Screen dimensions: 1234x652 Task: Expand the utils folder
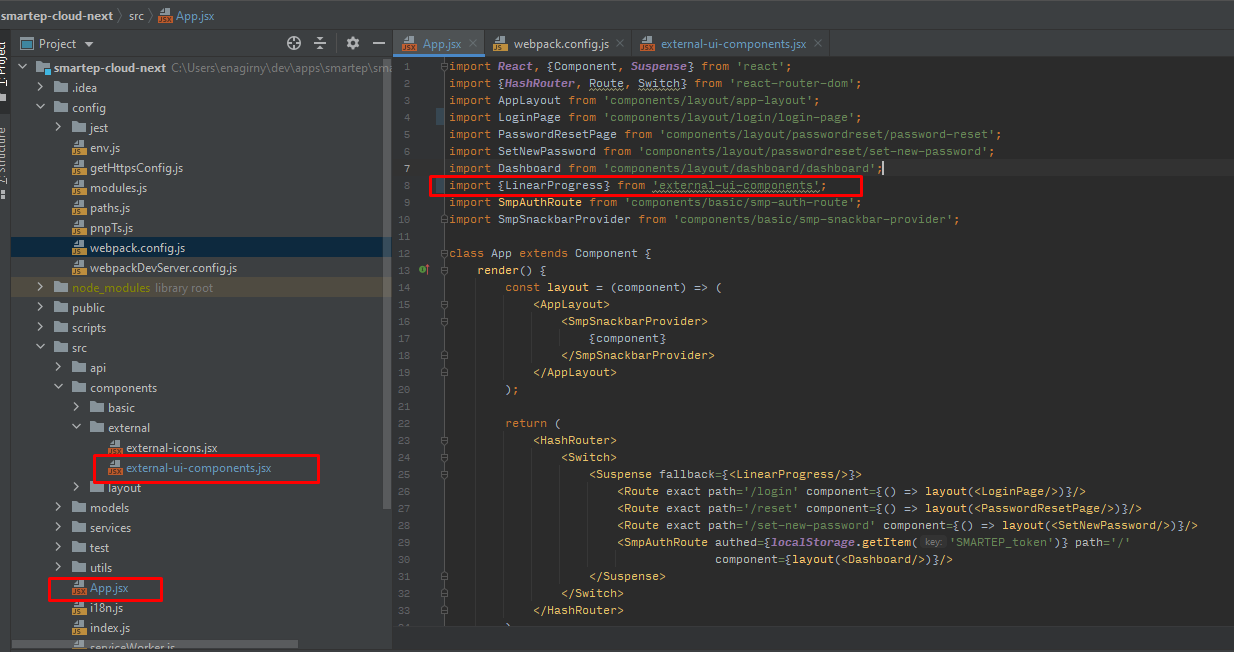tap(59, 568)
